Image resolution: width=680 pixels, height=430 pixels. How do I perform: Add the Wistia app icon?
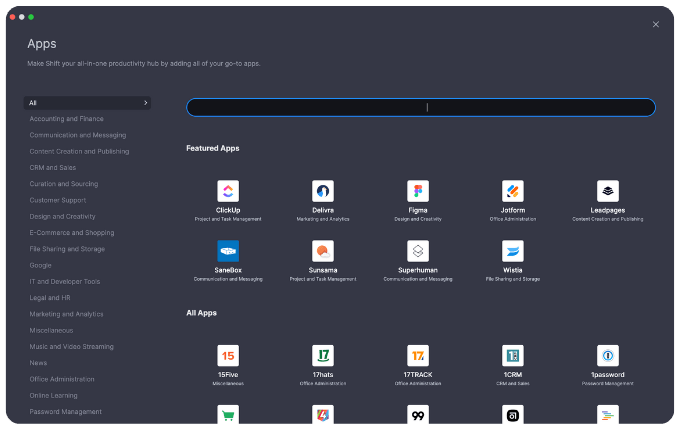pos(512,251)
